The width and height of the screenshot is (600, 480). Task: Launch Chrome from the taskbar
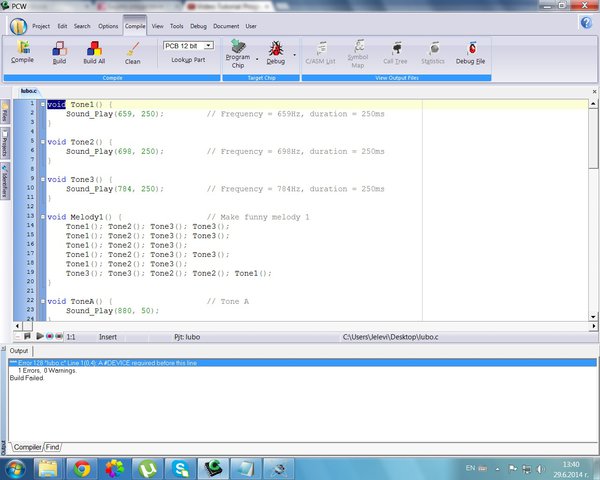coord(82,469)
